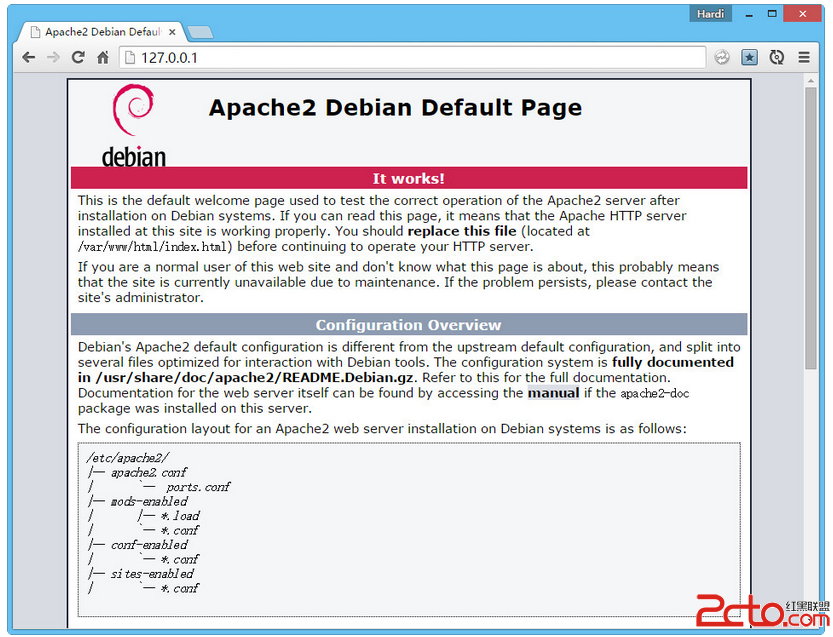Click the forward navigation arrow

pyautogui.click(x=53, y=57)
